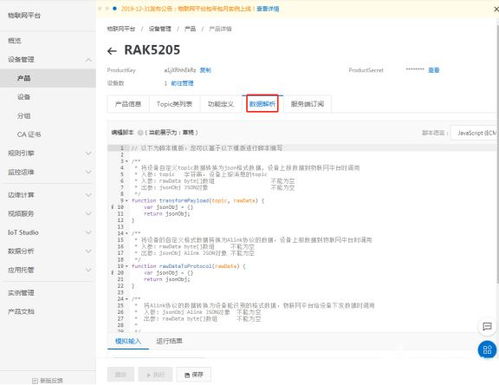Click info marker on code line 20

(x=112, y=273)
